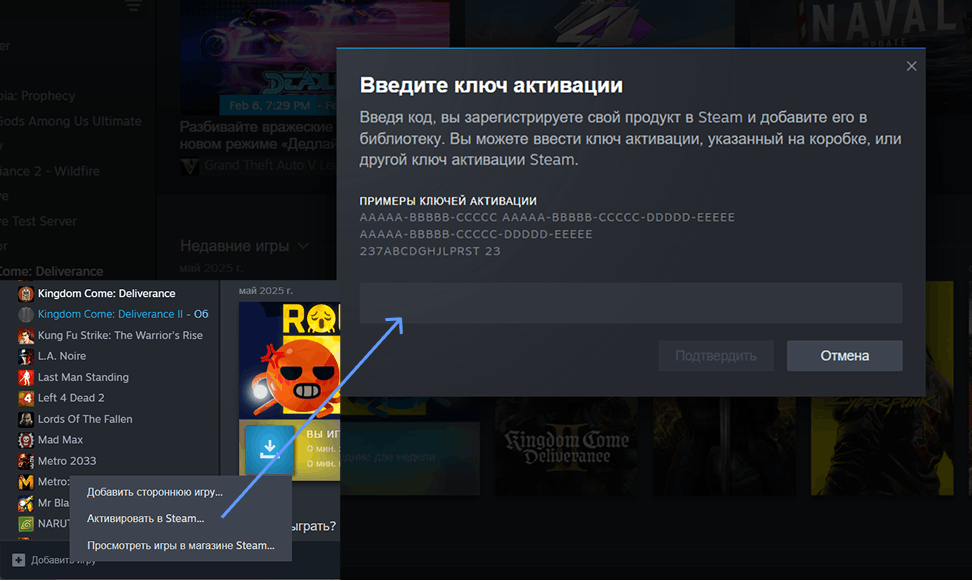Image resolution: width=972 pixels, height=581 pixels.
Task: Click the L.A. Noire game icon
Action: tap(25, 355)
